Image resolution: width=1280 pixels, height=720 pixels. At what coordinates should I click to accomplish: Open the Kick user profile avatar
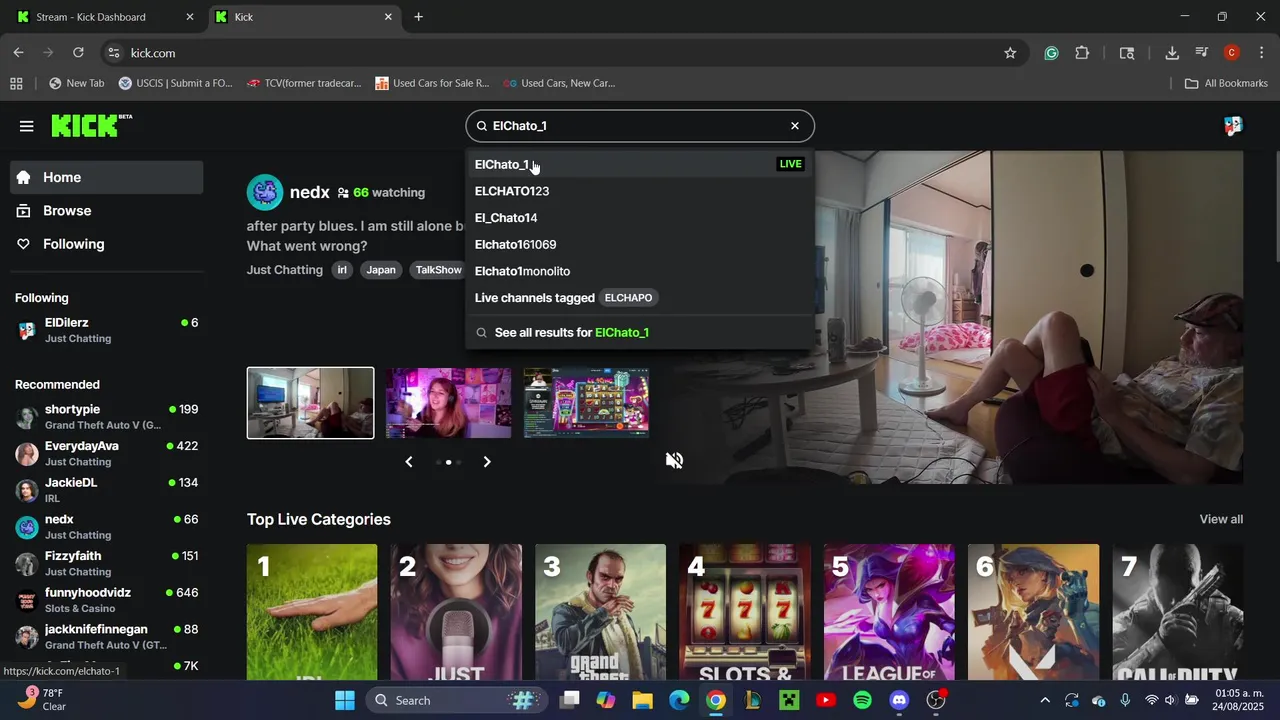pos(1233,126)
